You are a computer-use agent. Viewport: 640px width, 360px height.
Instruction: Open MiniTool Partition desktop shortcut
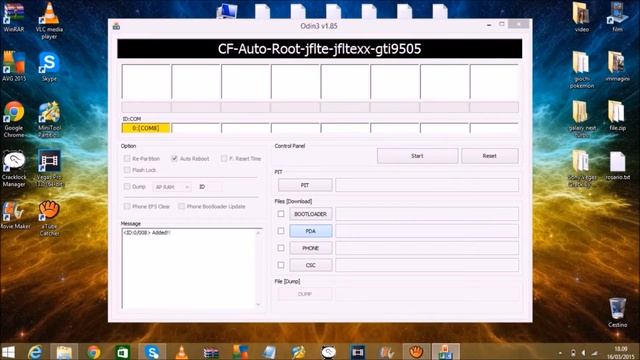pyautogui.click(x=49, y=119)
